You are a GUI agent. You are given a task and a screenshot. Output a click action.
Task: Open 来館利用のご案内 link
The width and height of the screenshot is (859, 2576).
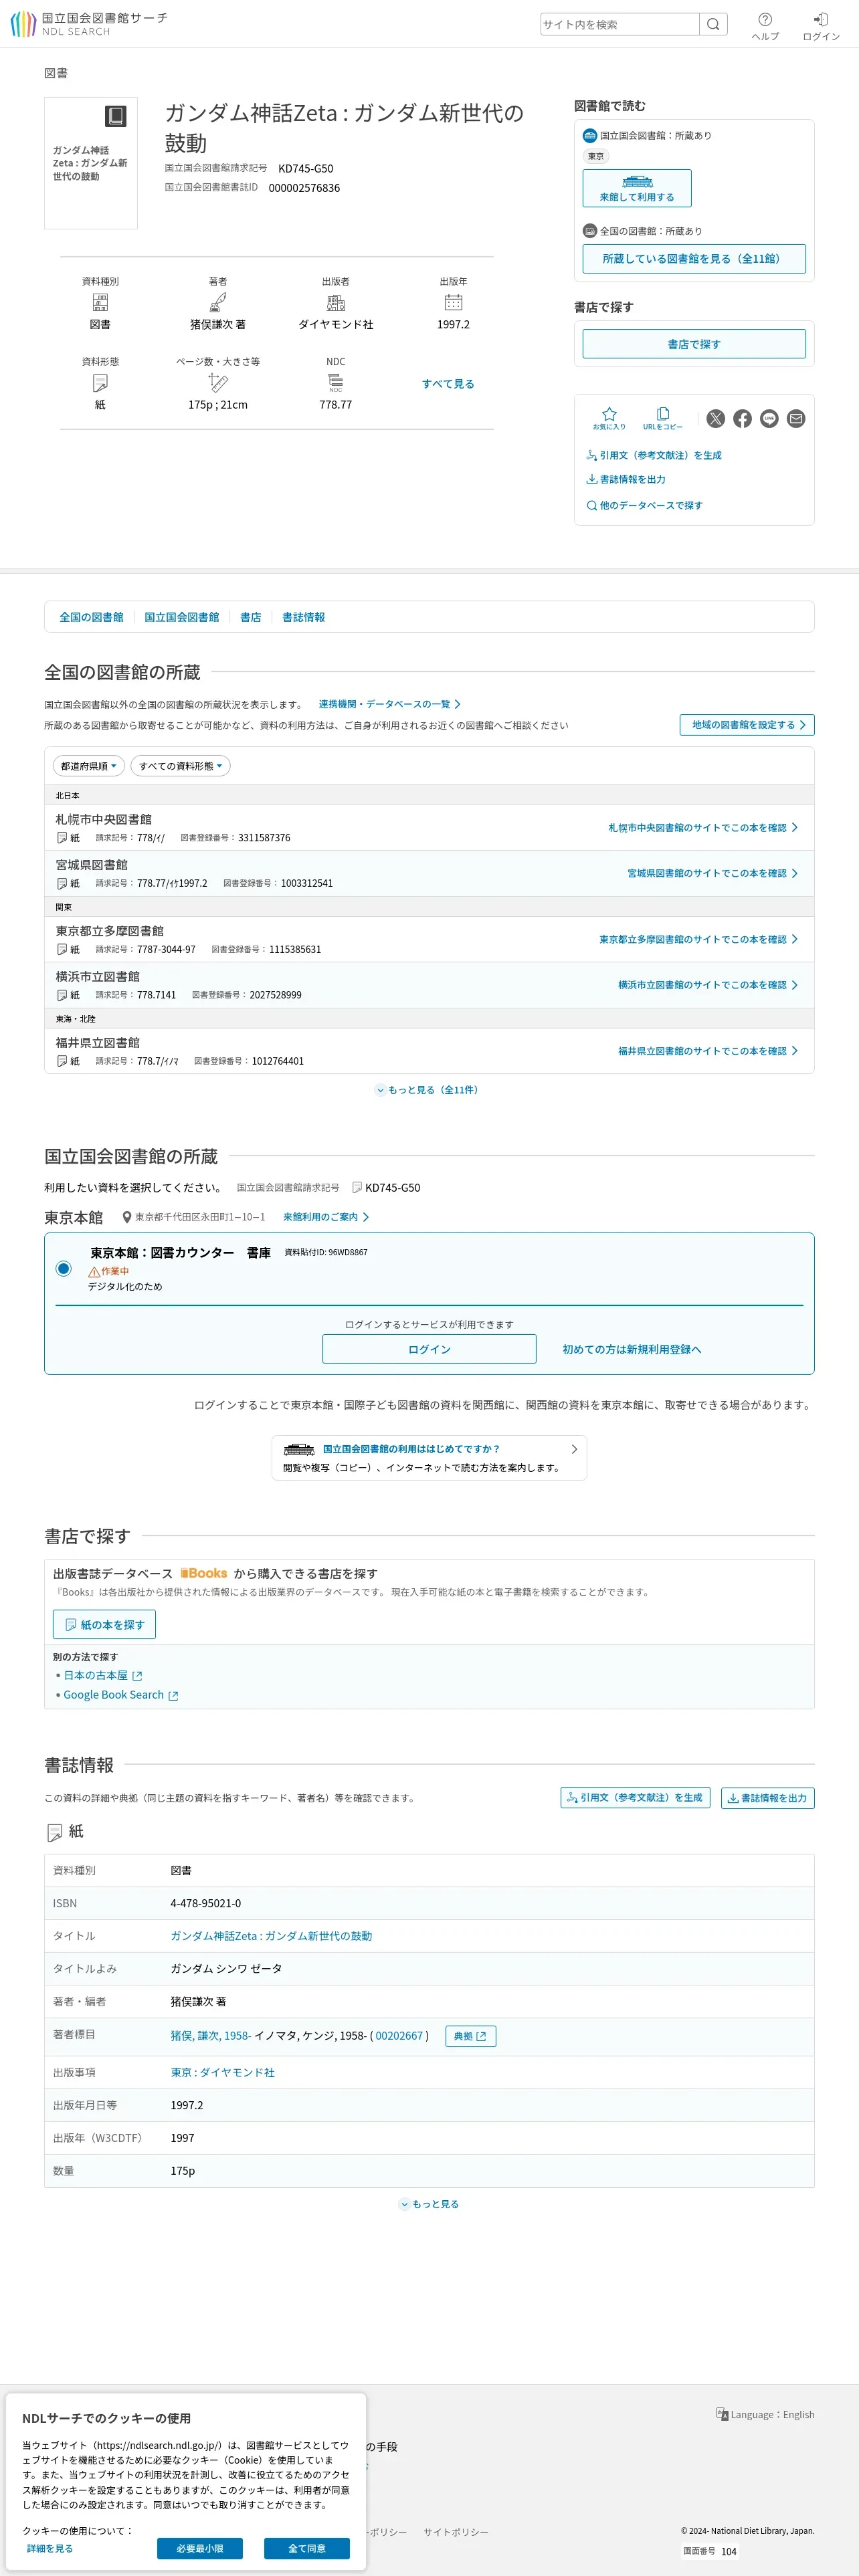[x=326, y=1217]
